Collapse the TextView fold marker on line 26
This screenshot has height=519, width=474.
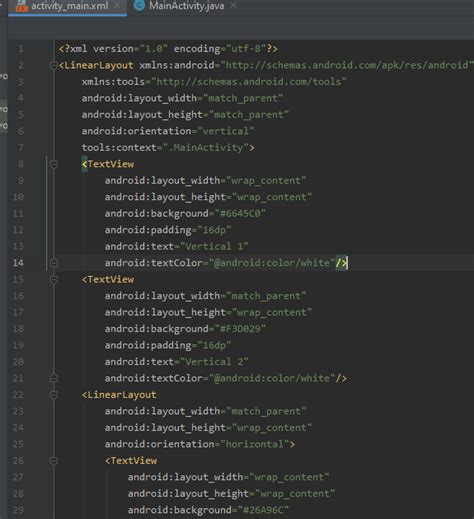point(54,461)
